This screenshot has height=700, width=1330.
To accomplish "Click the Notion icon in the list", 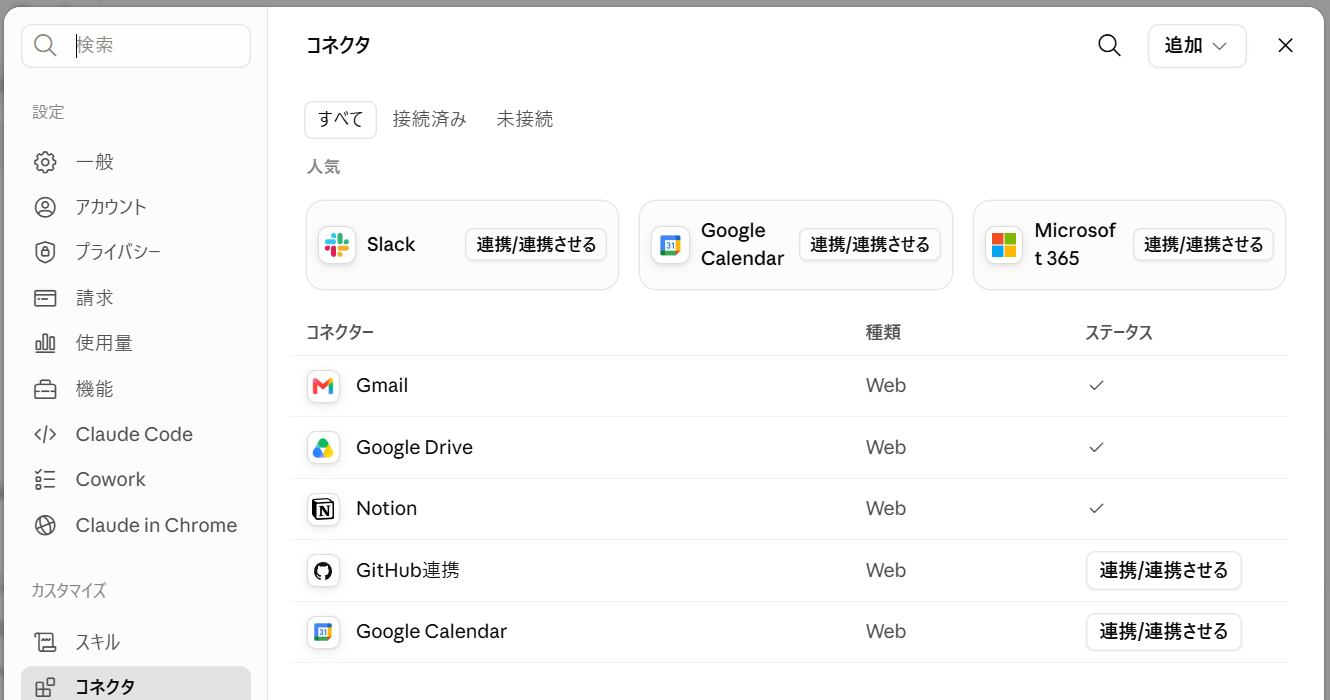I will coord(323,509).
